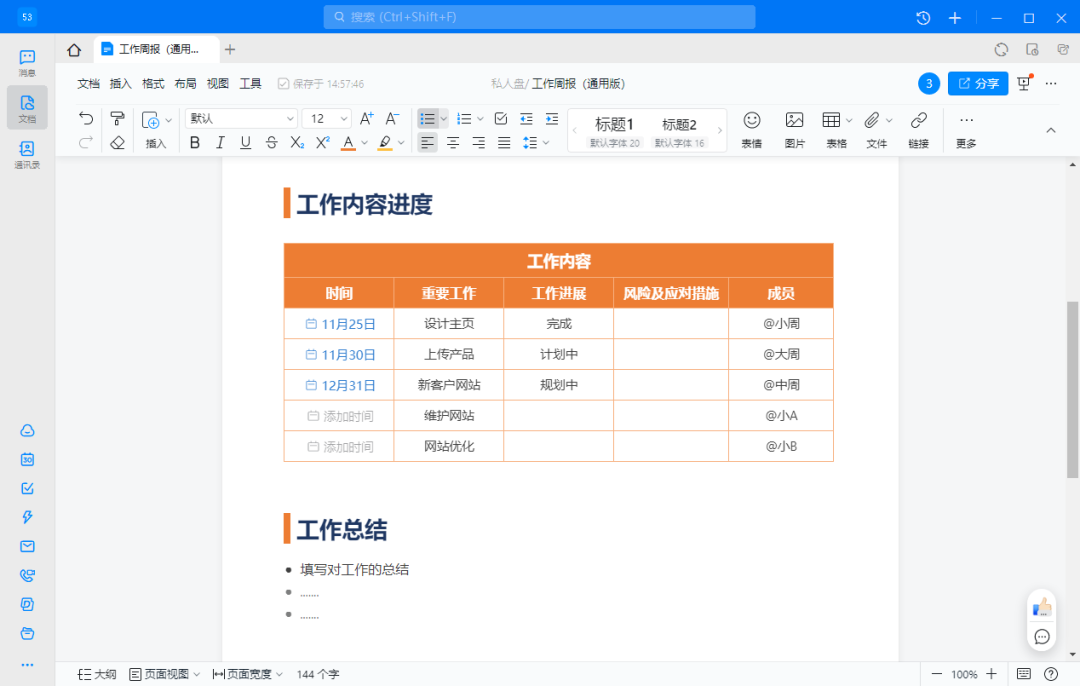The height and width of the screenshot is (686, 1080).
Task: Click the emoji (表情) smiley icon
Action: 751,121
